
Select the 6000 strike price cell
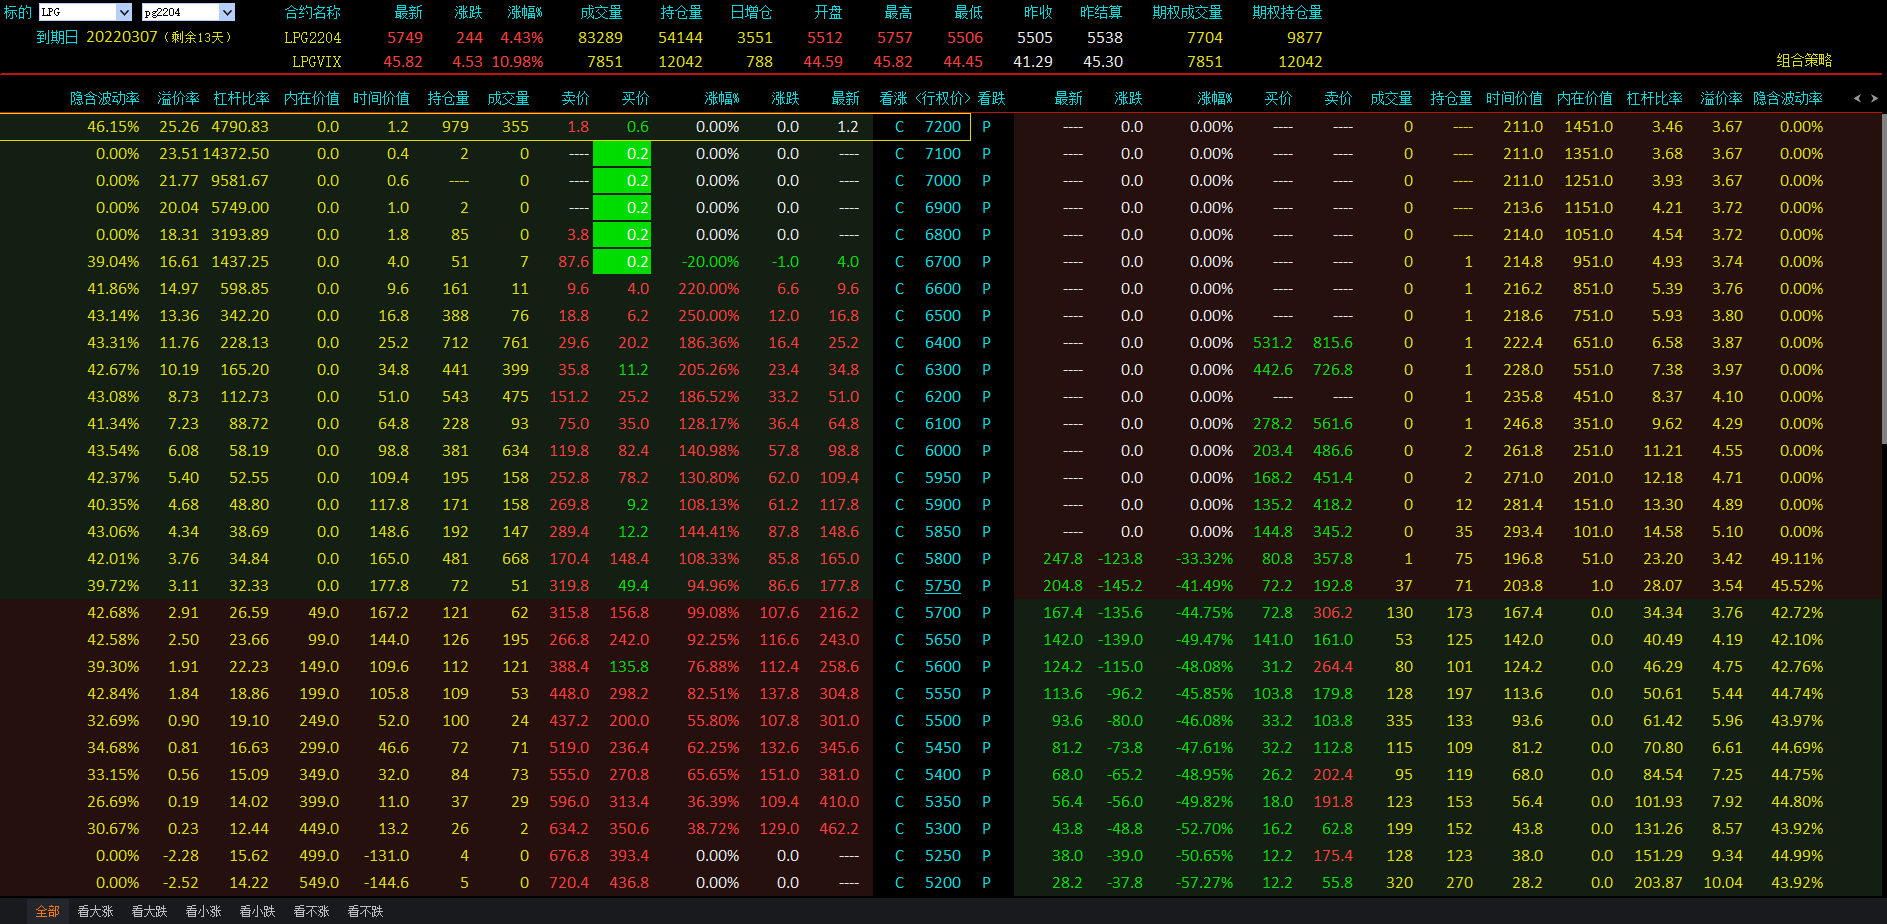coord(942,451)
